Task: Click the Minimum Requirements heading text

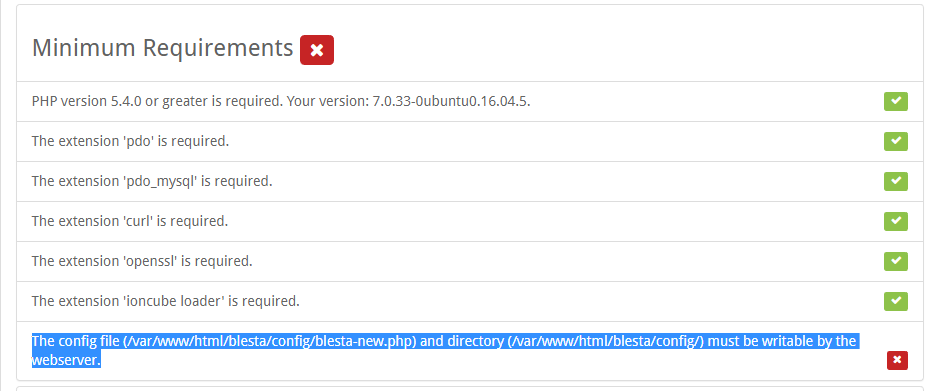Action: 162,48
